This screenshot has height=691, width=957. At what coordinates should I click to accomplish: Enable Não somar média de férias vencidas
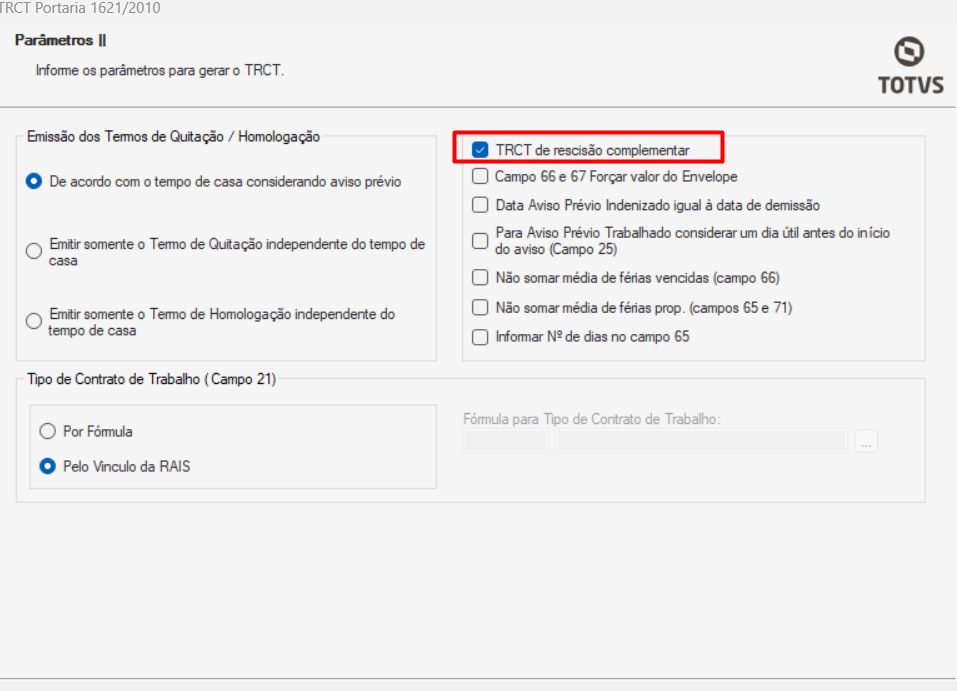click(x=480, y=278)
